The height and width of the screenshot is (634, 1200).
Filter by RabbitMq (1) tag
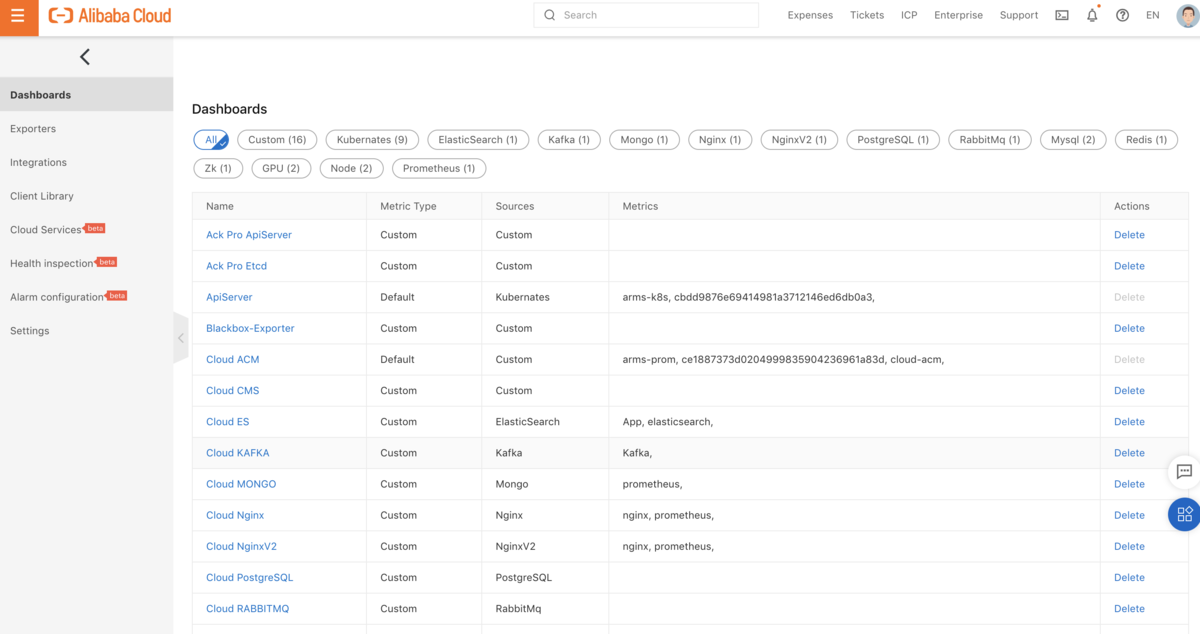tap(989, 140)
